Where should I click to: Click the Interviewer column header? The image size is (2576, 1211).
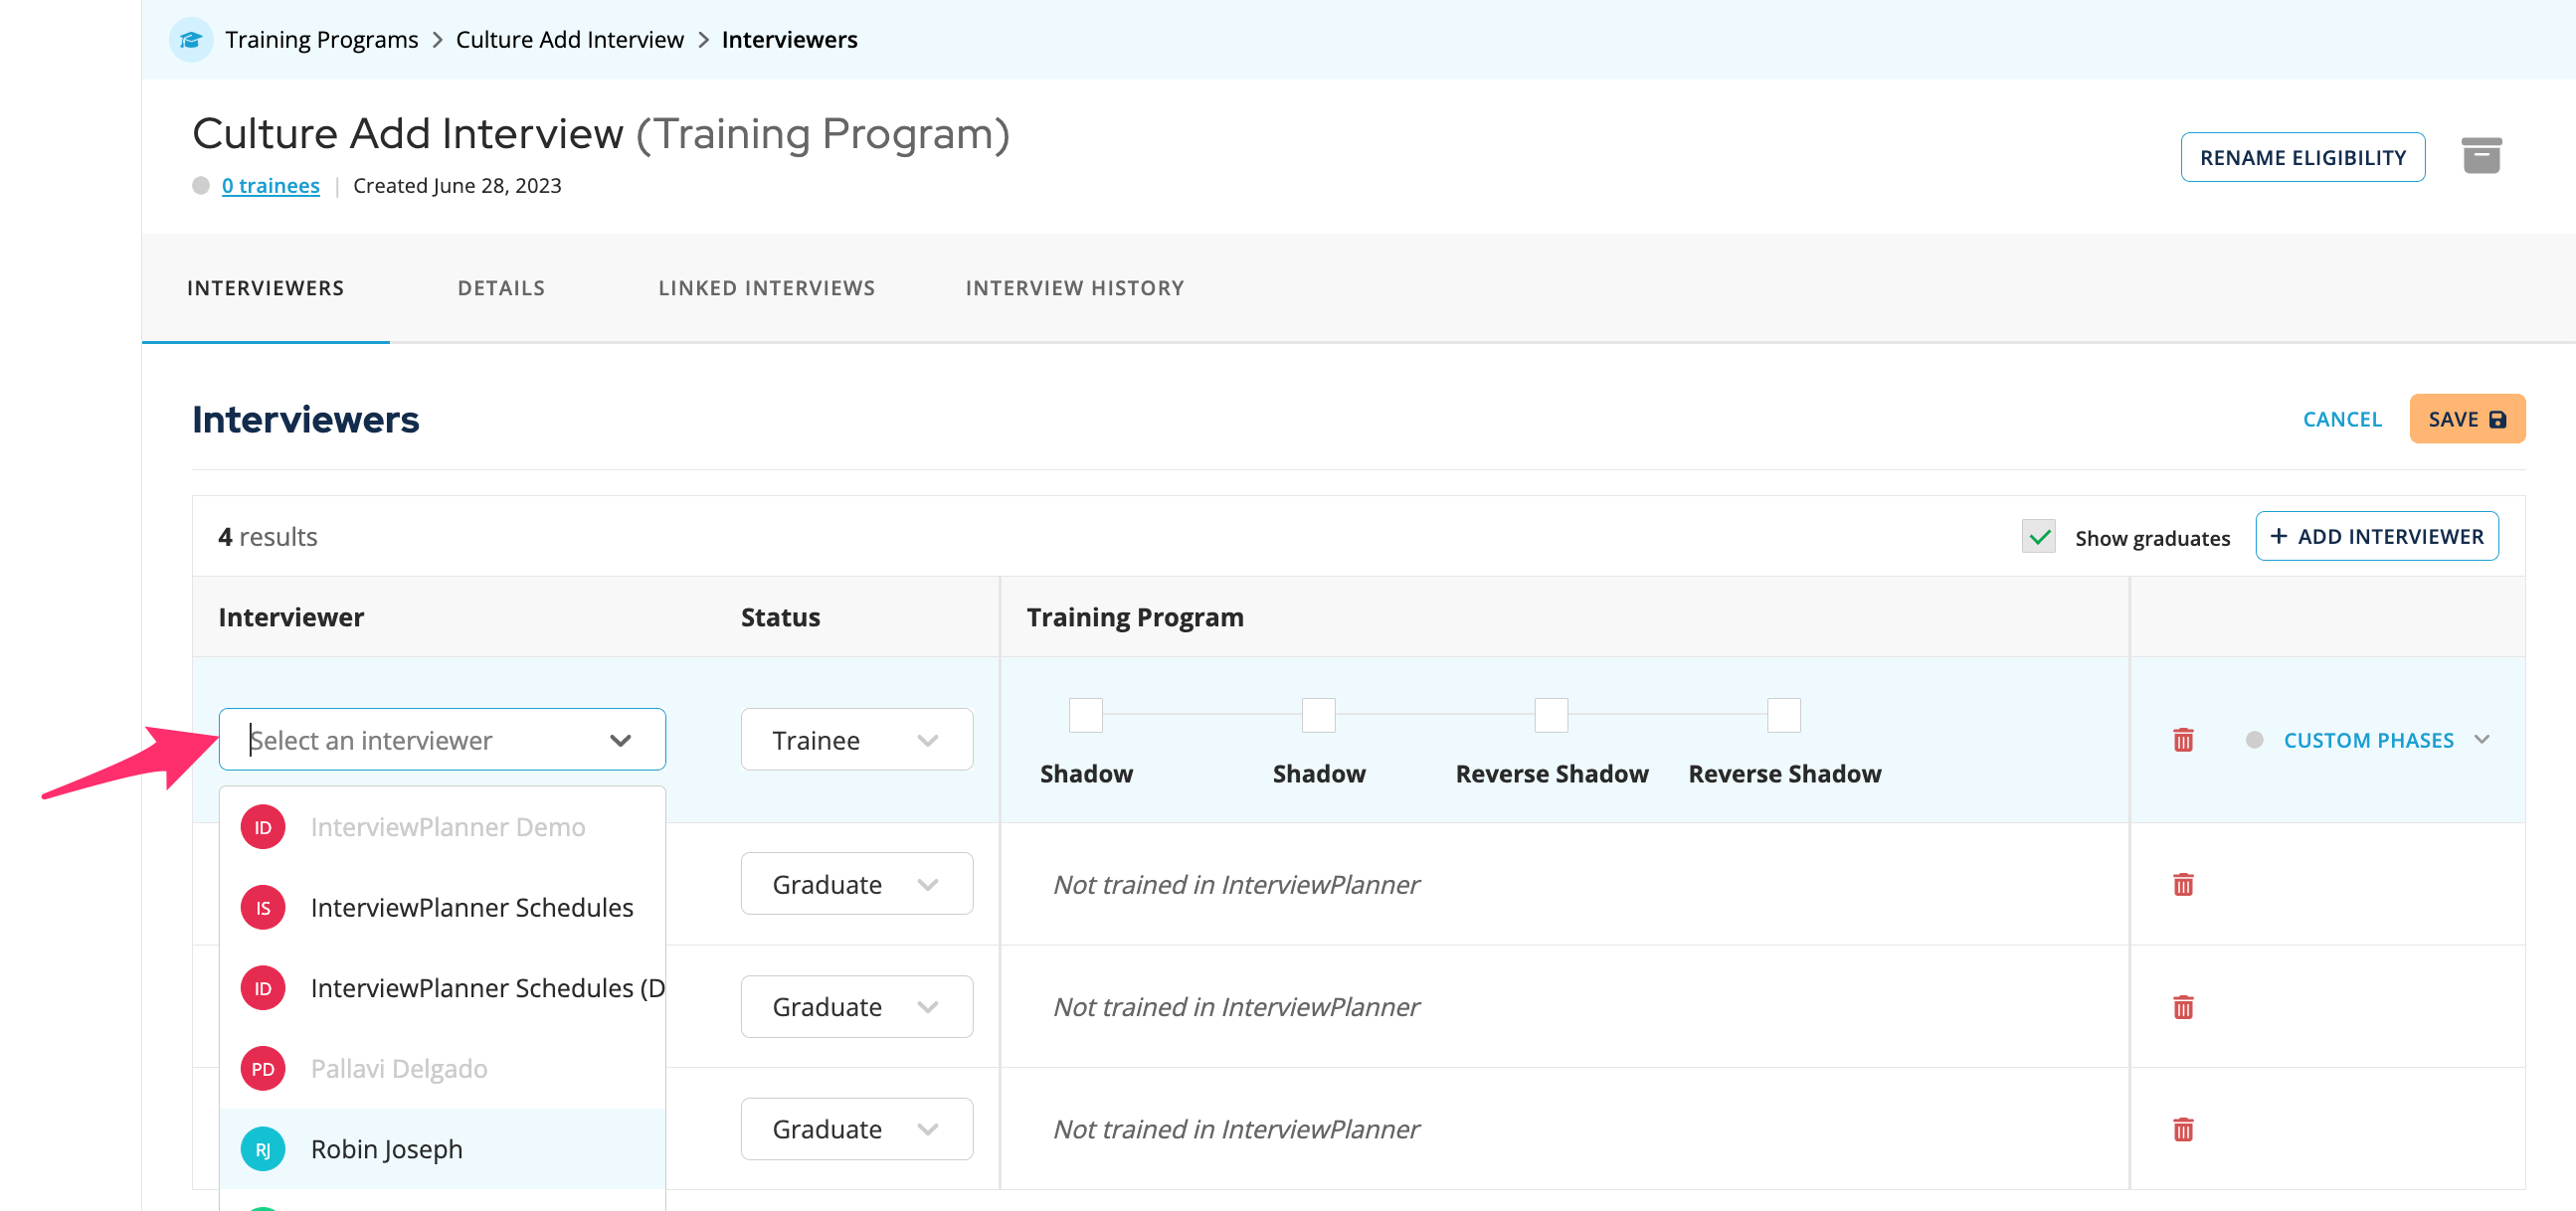point(291,618)
